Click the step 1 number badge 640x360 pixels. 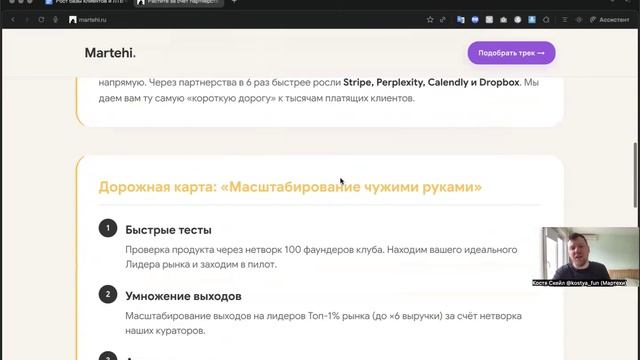[x=108, y=228]
